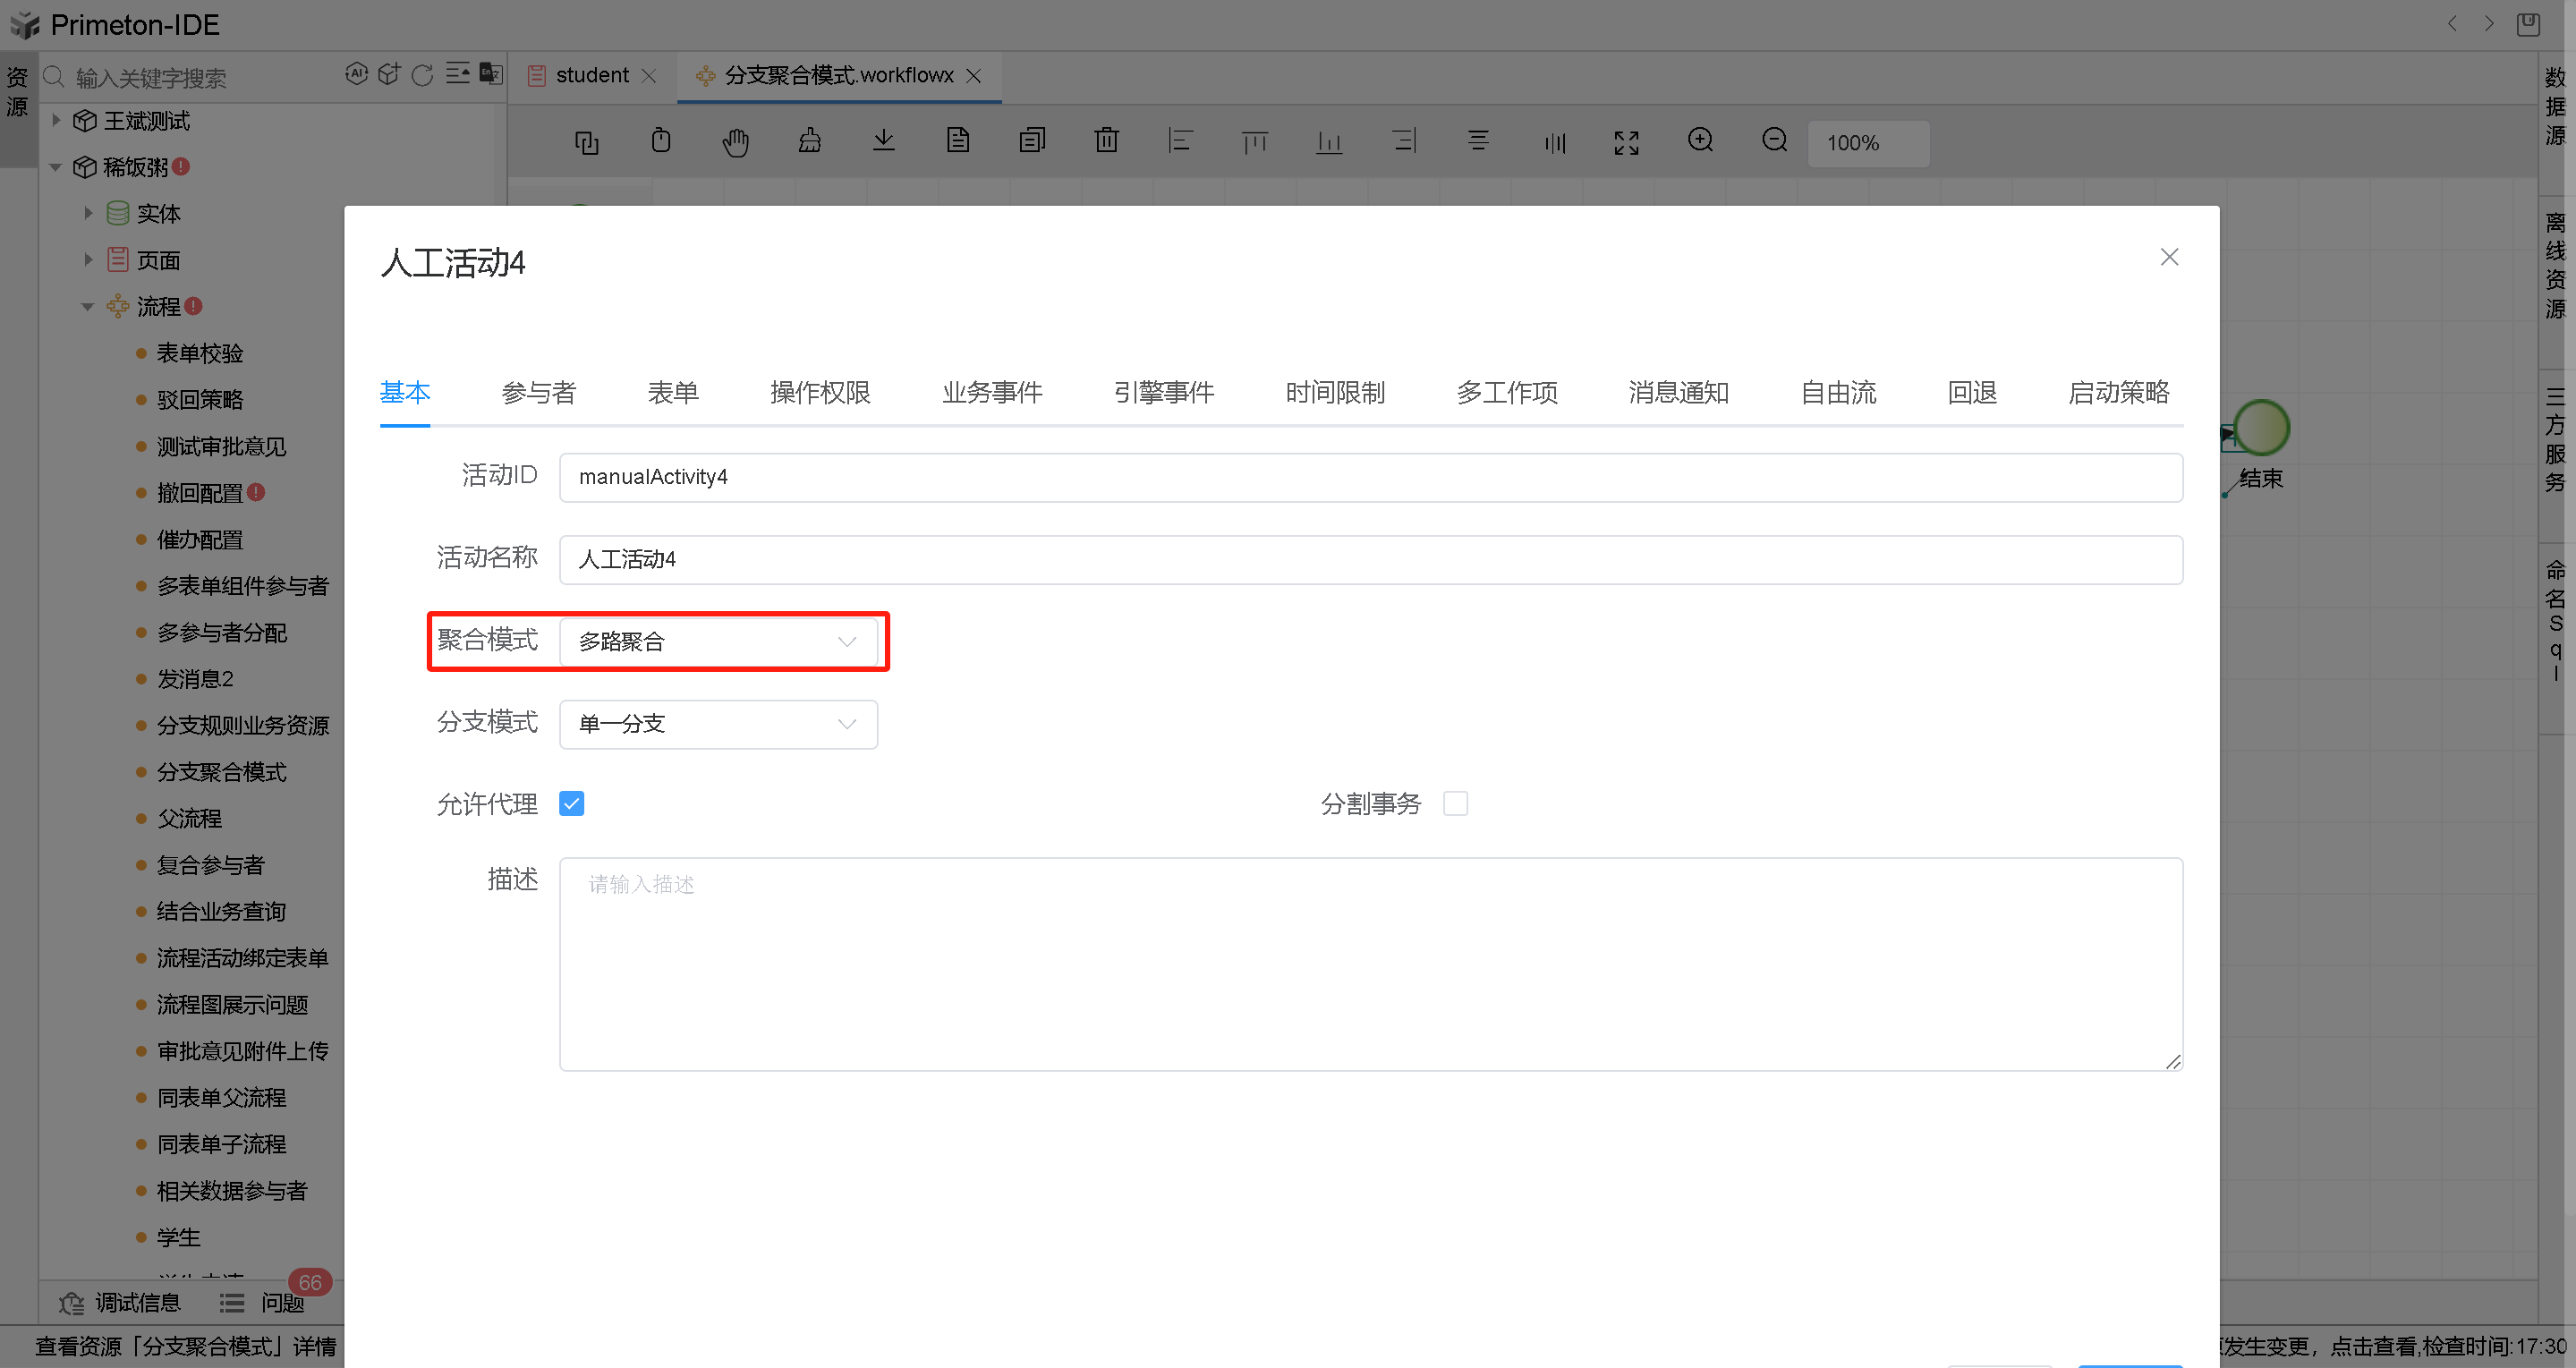Click the fit-to-screen fullscreen icon
Image resolution: width=2576 pixels, height=1368 pixels.
point(1626,143)
